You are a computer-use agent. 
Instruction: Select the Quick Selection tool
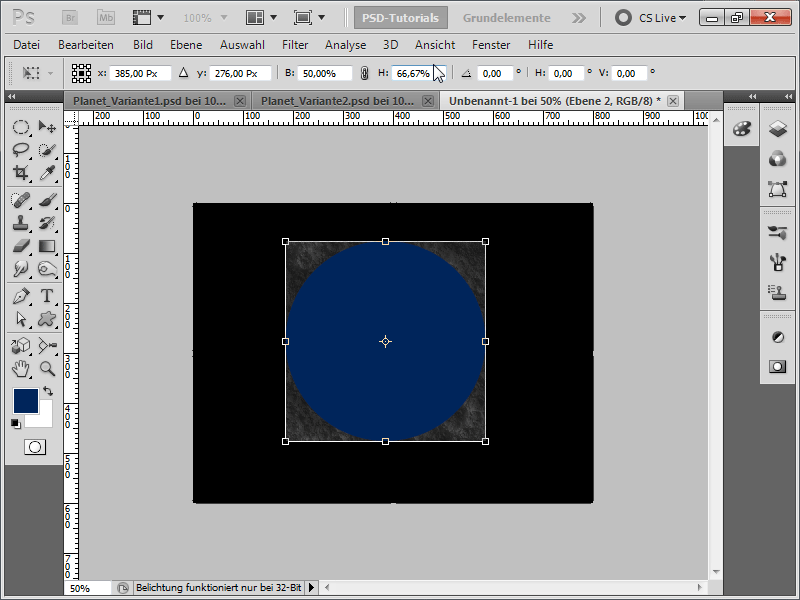[x=47, y=149]
